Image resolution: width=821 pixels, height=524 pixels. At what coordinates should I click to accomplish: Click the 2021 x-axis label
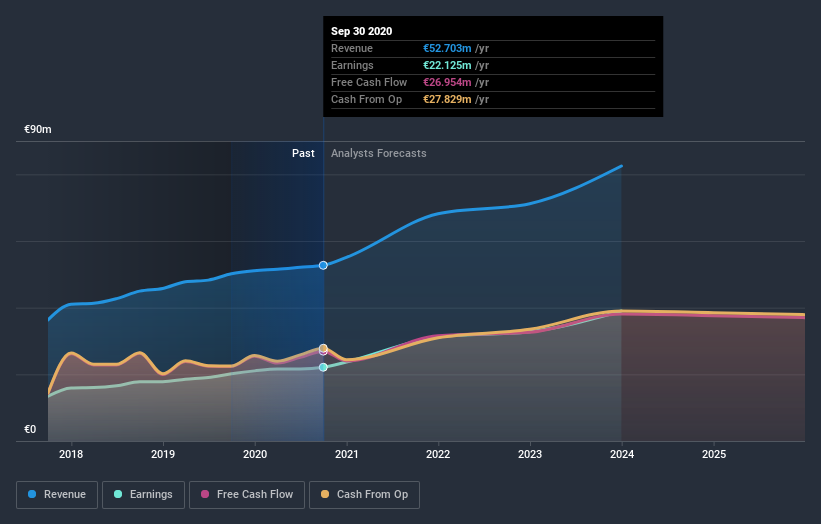point(347,454)
